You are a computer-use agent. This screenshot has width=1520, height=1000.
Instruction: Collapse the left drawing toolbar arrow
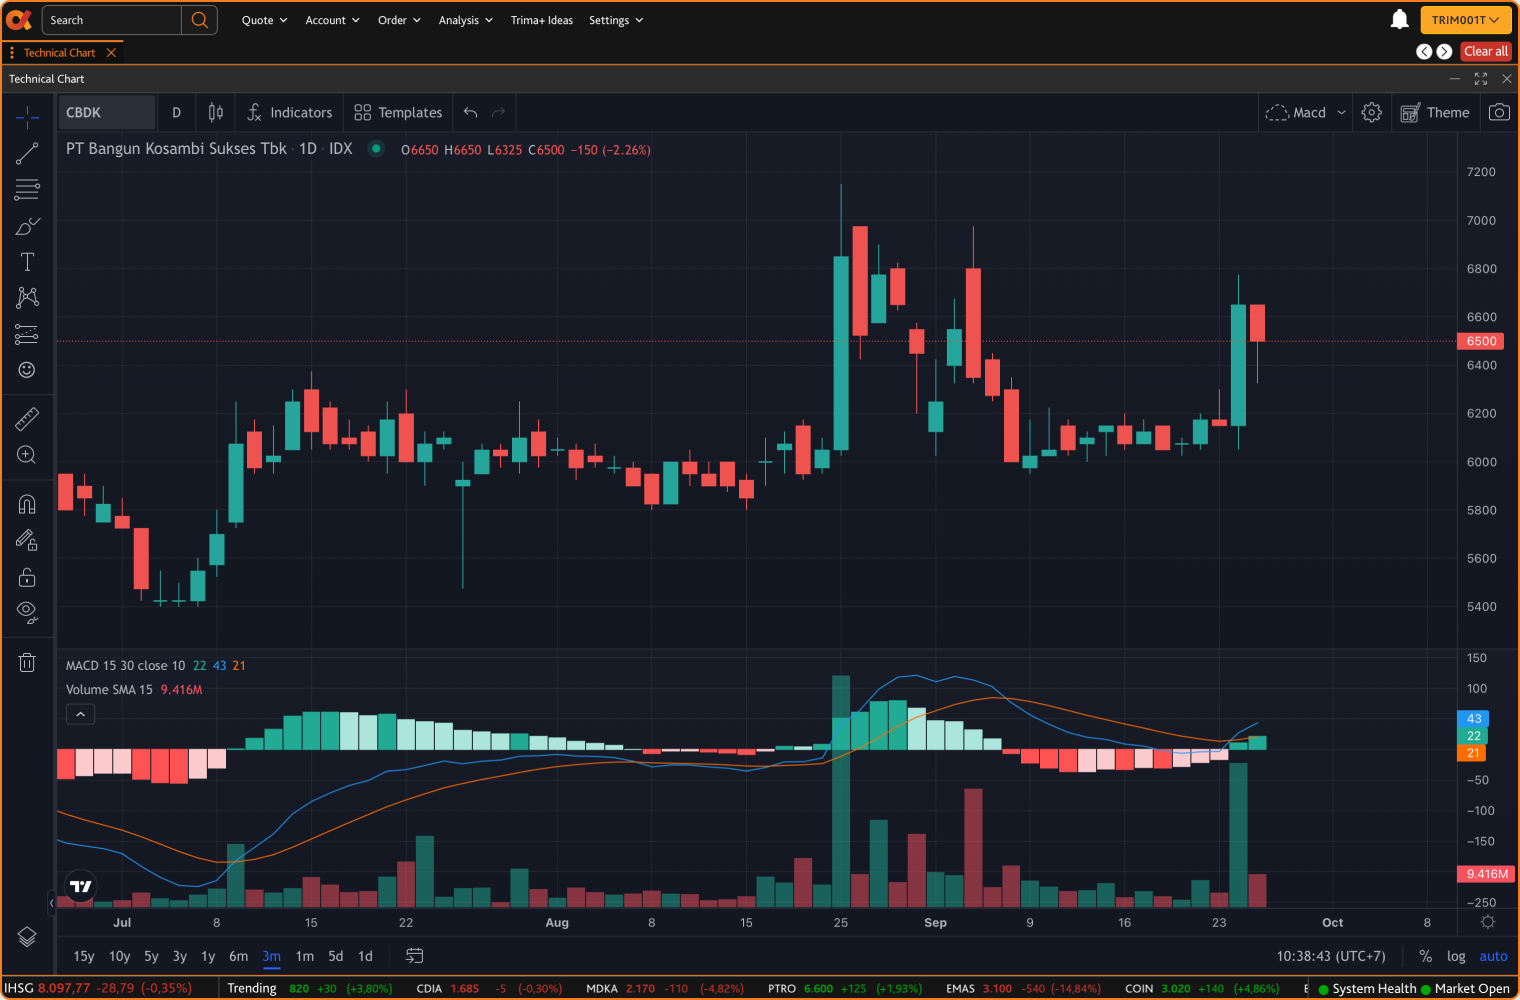[x=52, y=902]
